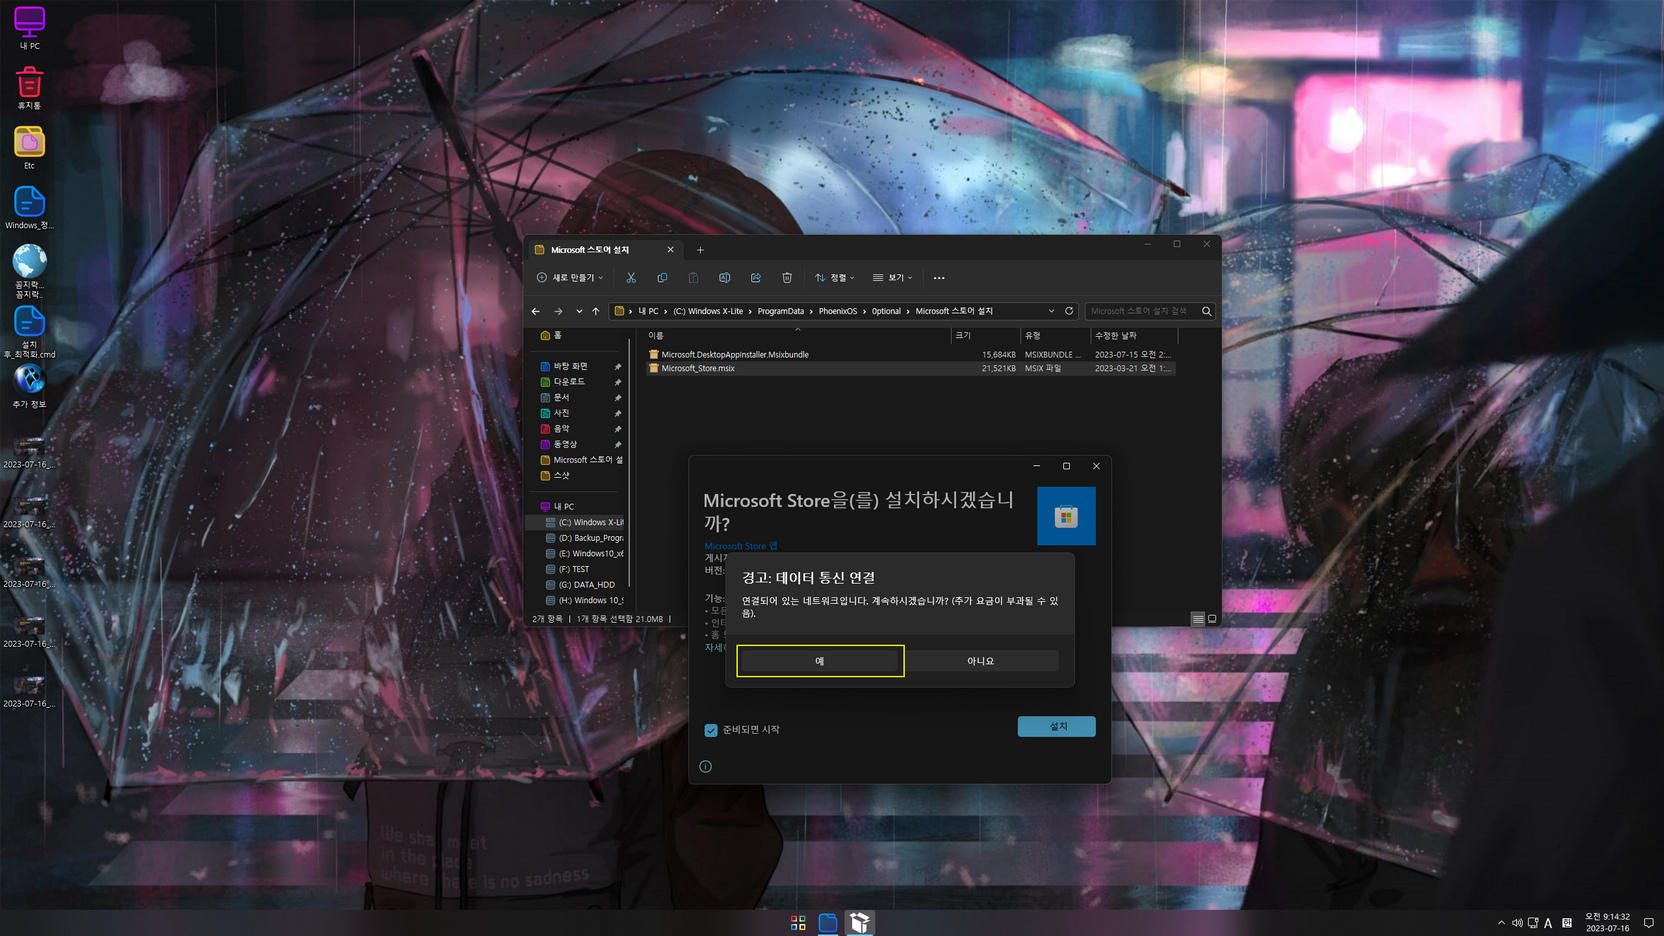Switch to large icons view in status bar
Viewport: 1664px width, 936px height.
pyautogui.click(x=1212, y=619)
